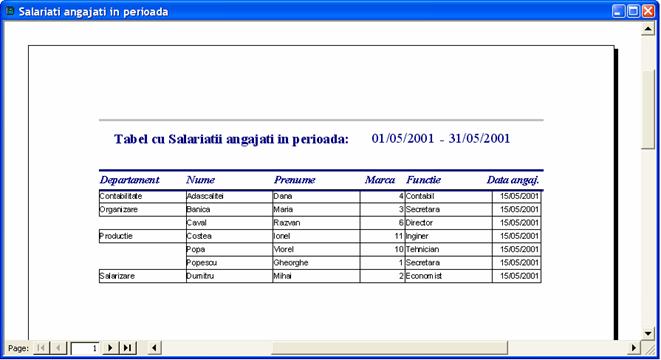Click hire date in Caval's row
The image size is (661, 360).
pyautogui.click(x=519, y=223)
